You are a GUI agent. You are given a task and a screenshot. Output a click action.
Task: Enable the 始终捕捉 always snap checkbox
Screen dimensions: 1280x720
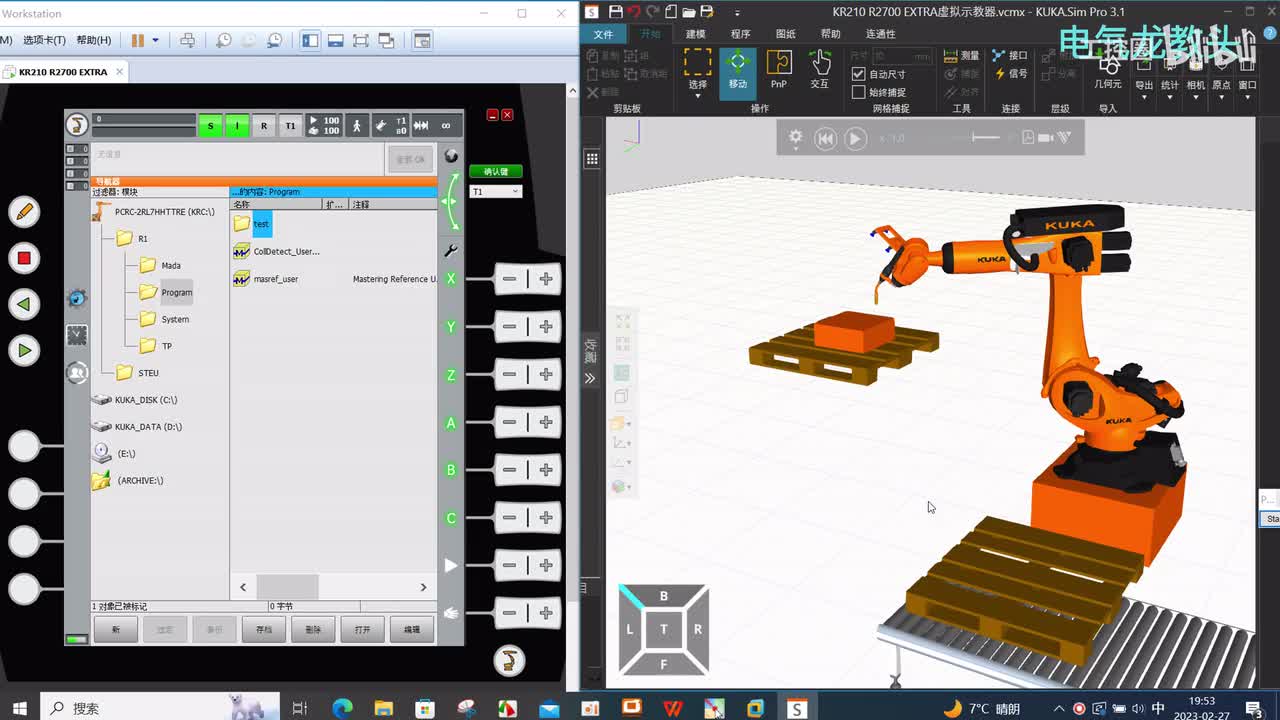858,92
